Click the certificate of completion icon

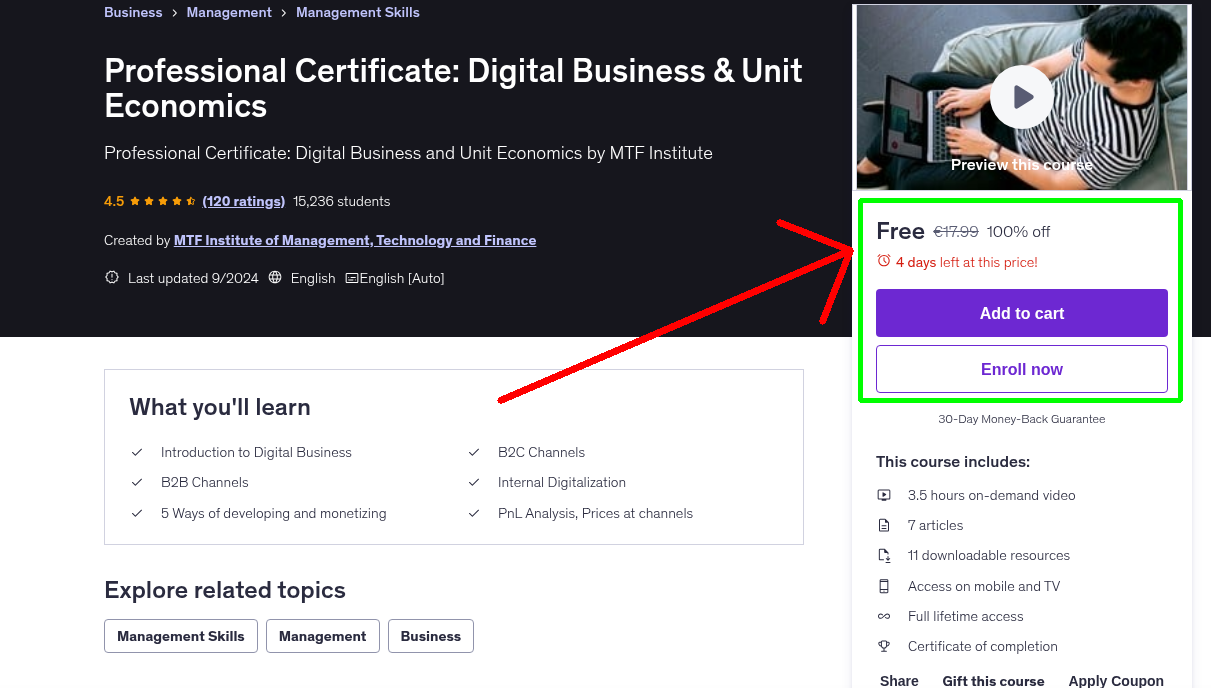(884, 646)
